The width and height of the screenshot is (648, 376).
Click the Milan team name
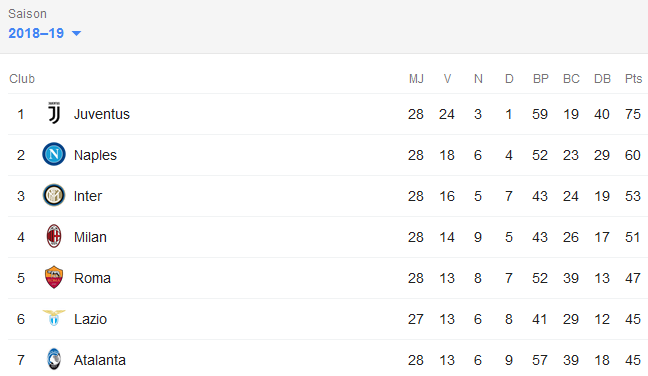(x=90, y=237)
